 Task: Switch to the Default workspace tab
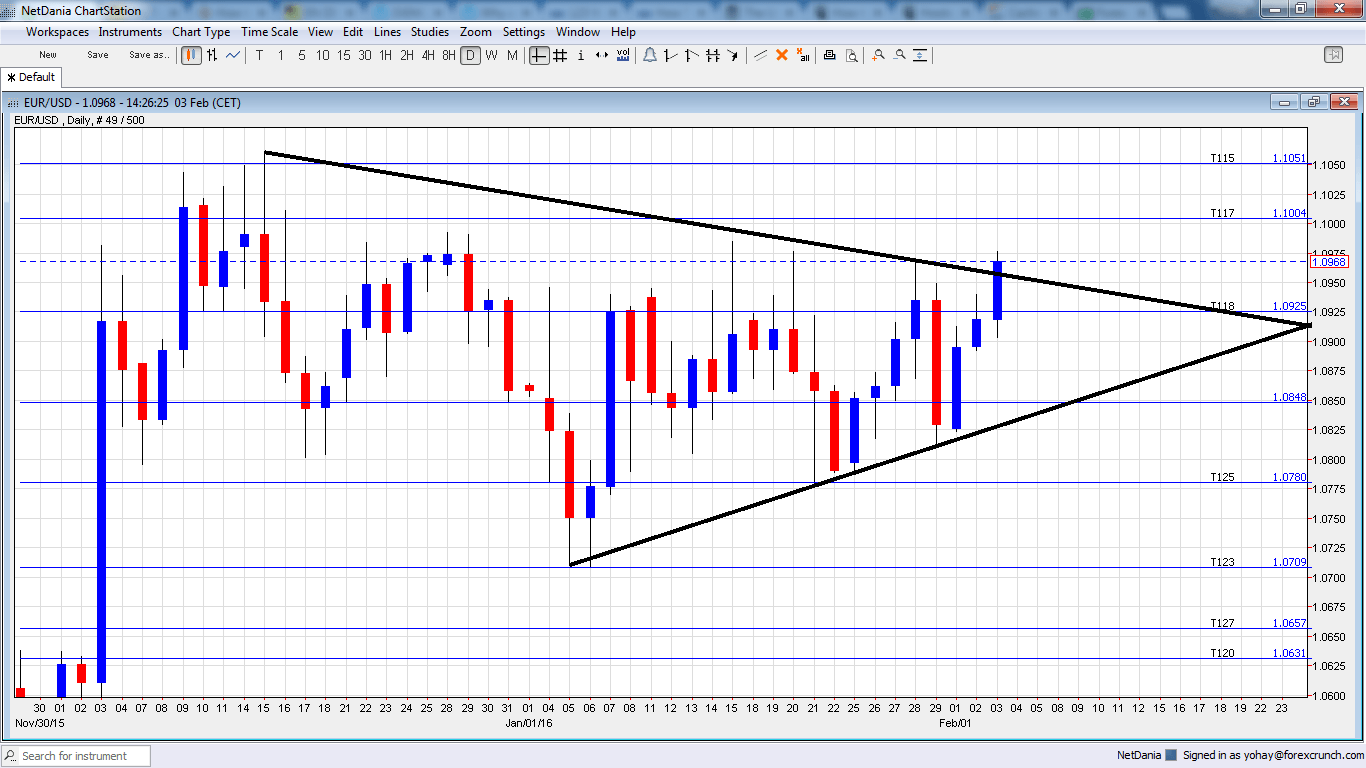[x=30, y=77]
